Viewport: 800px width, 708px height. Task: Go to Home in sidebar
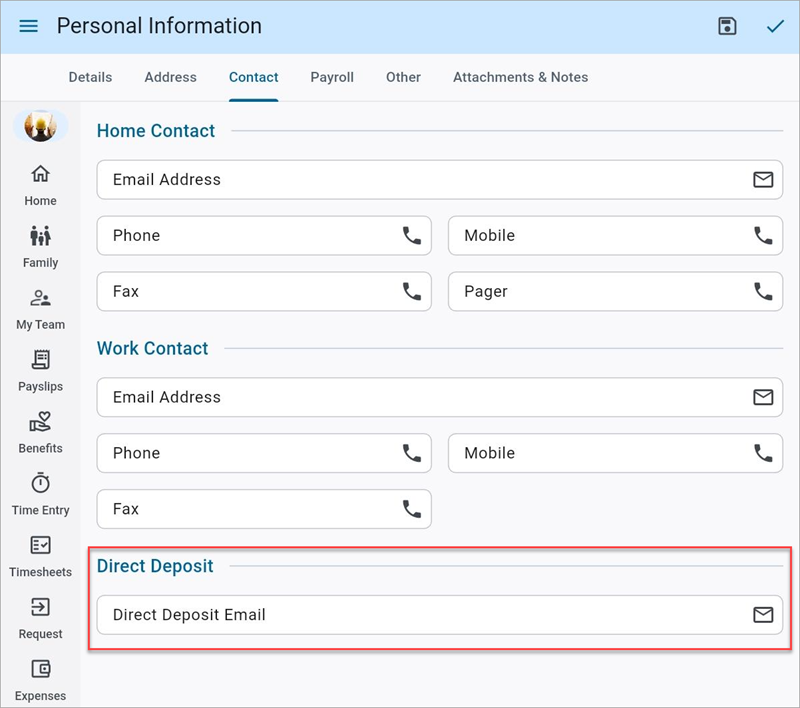(40, 185)
